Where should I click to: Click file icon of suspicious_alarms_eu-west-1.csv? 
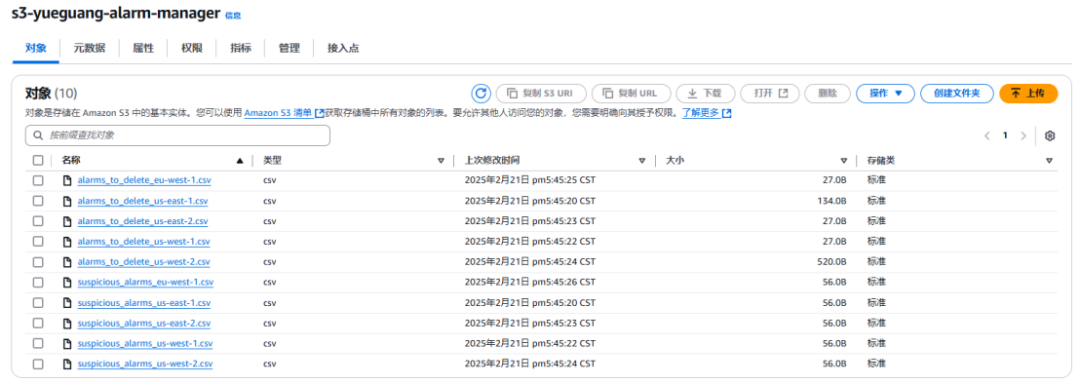67,282
